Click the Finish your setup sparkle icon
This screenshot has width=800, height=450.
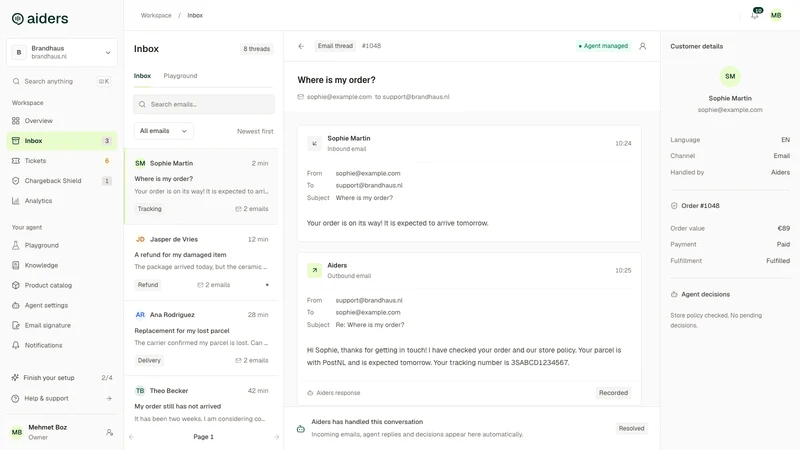pos(15,378)
